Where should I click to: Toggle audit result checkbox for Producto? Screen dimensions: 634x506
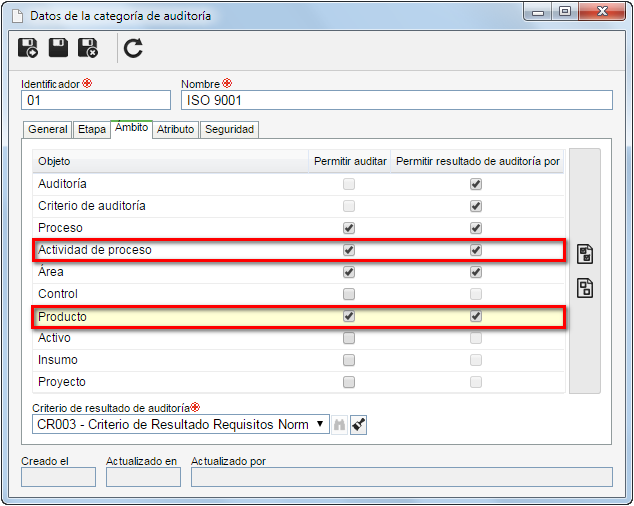pos(476,316)
